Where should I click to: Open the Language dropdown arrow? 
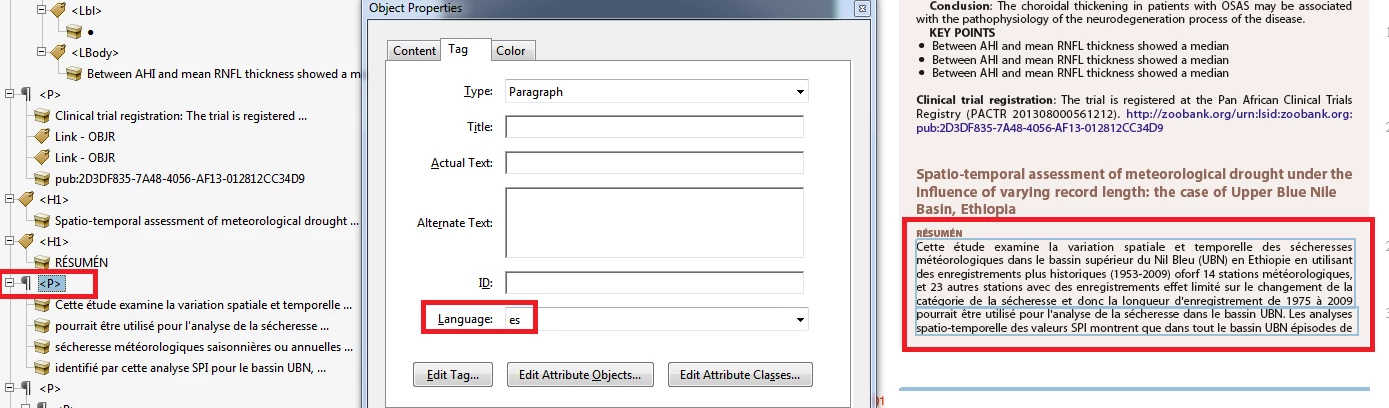[x=800, y=320]
